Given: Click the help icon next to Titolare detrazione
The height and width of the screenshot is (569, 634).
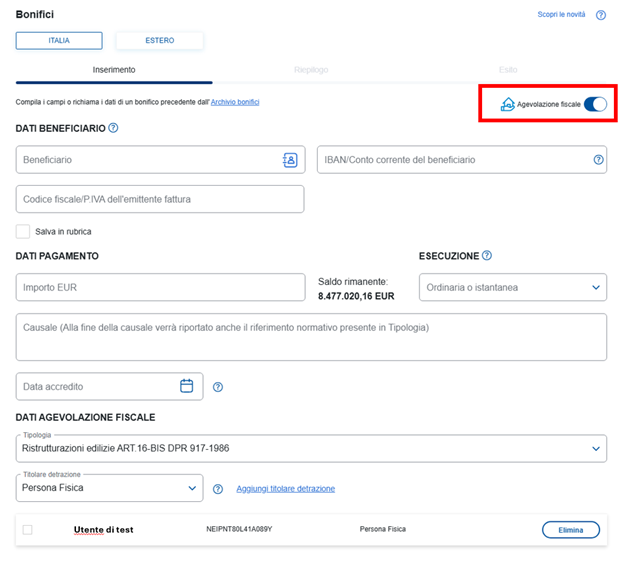Looking at the screenshot, I should [x=218, y=489].
